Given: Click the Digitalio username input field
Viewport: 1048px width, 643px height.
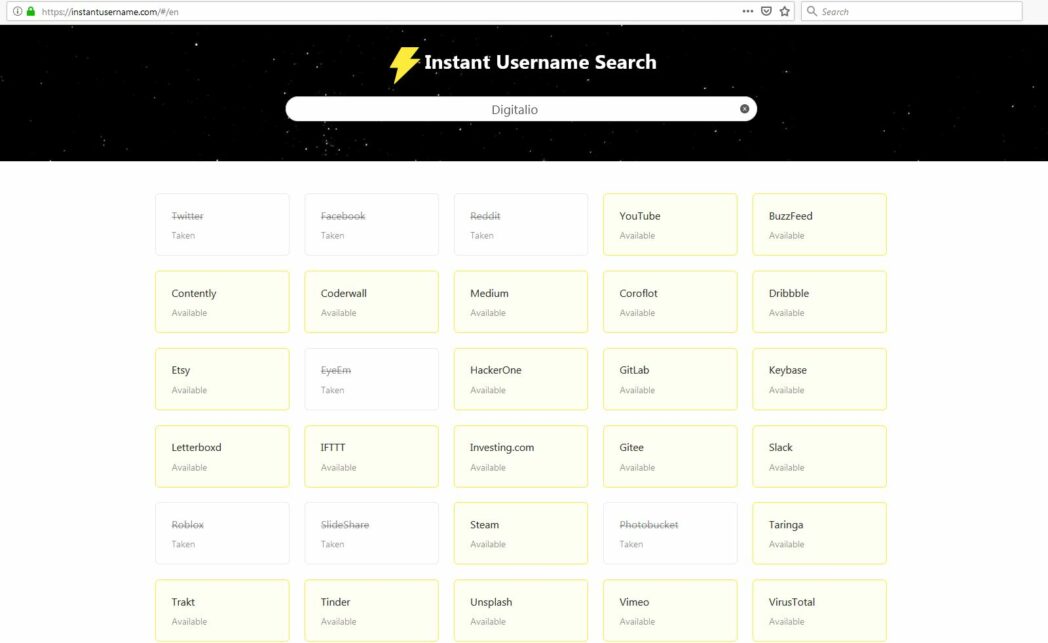Looking at the screenshot, I should 521,109.
